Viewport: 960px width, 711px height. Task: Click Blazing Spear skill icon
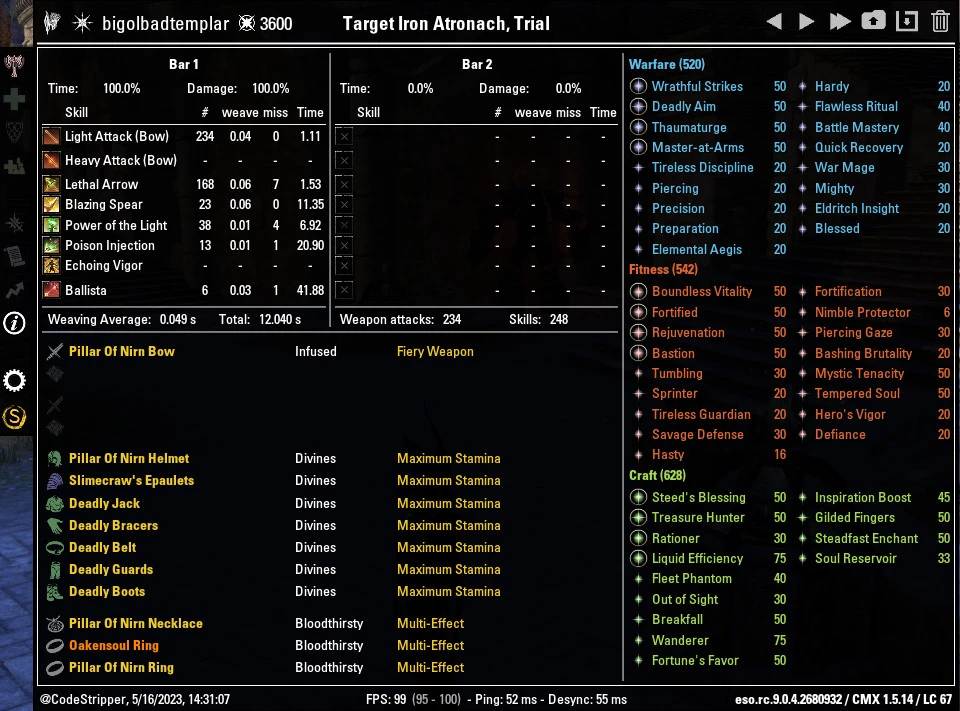pos(51,205)
